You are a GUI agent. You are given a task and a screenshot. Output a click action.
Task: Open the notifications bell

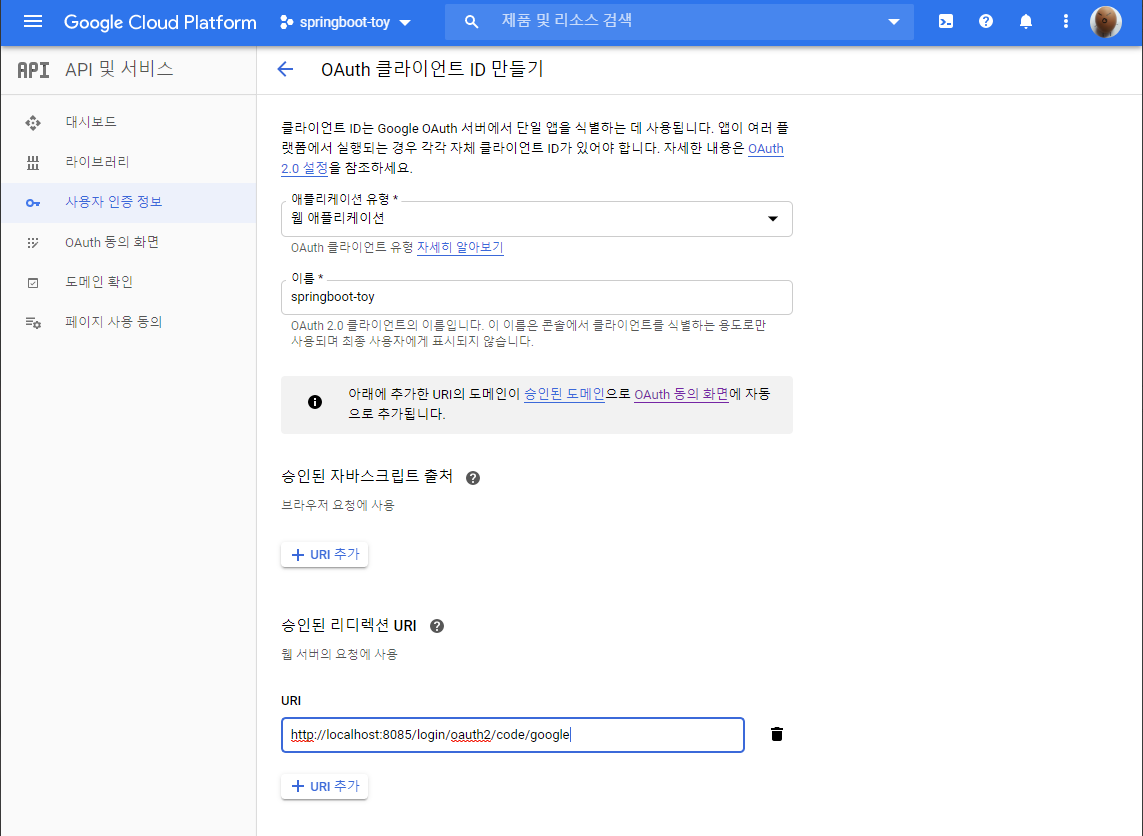[1026, 22]
